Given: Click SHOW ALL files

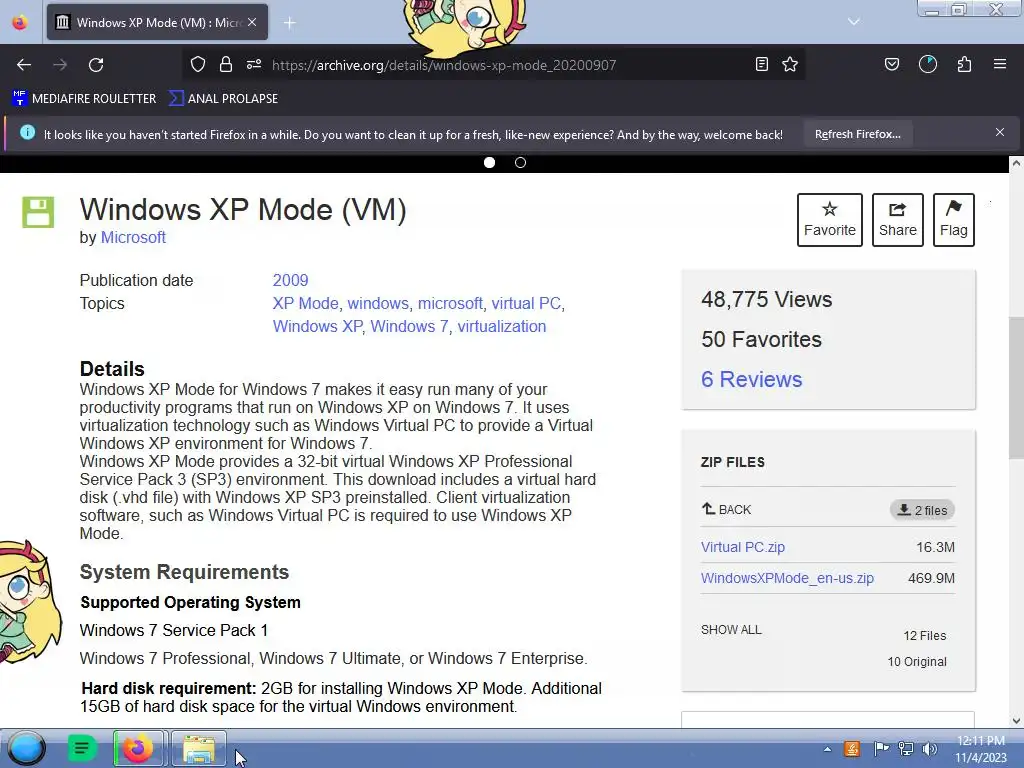Looking at the screenshot, I should [x=731, y=630].
